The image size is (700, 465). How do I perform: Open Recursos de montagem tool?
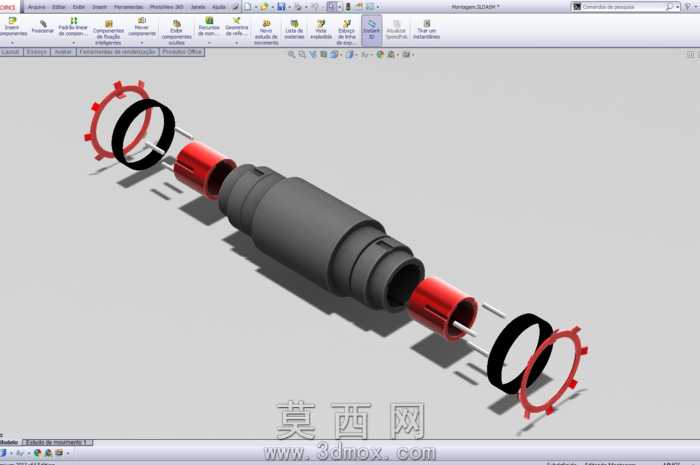click(209, 21)
